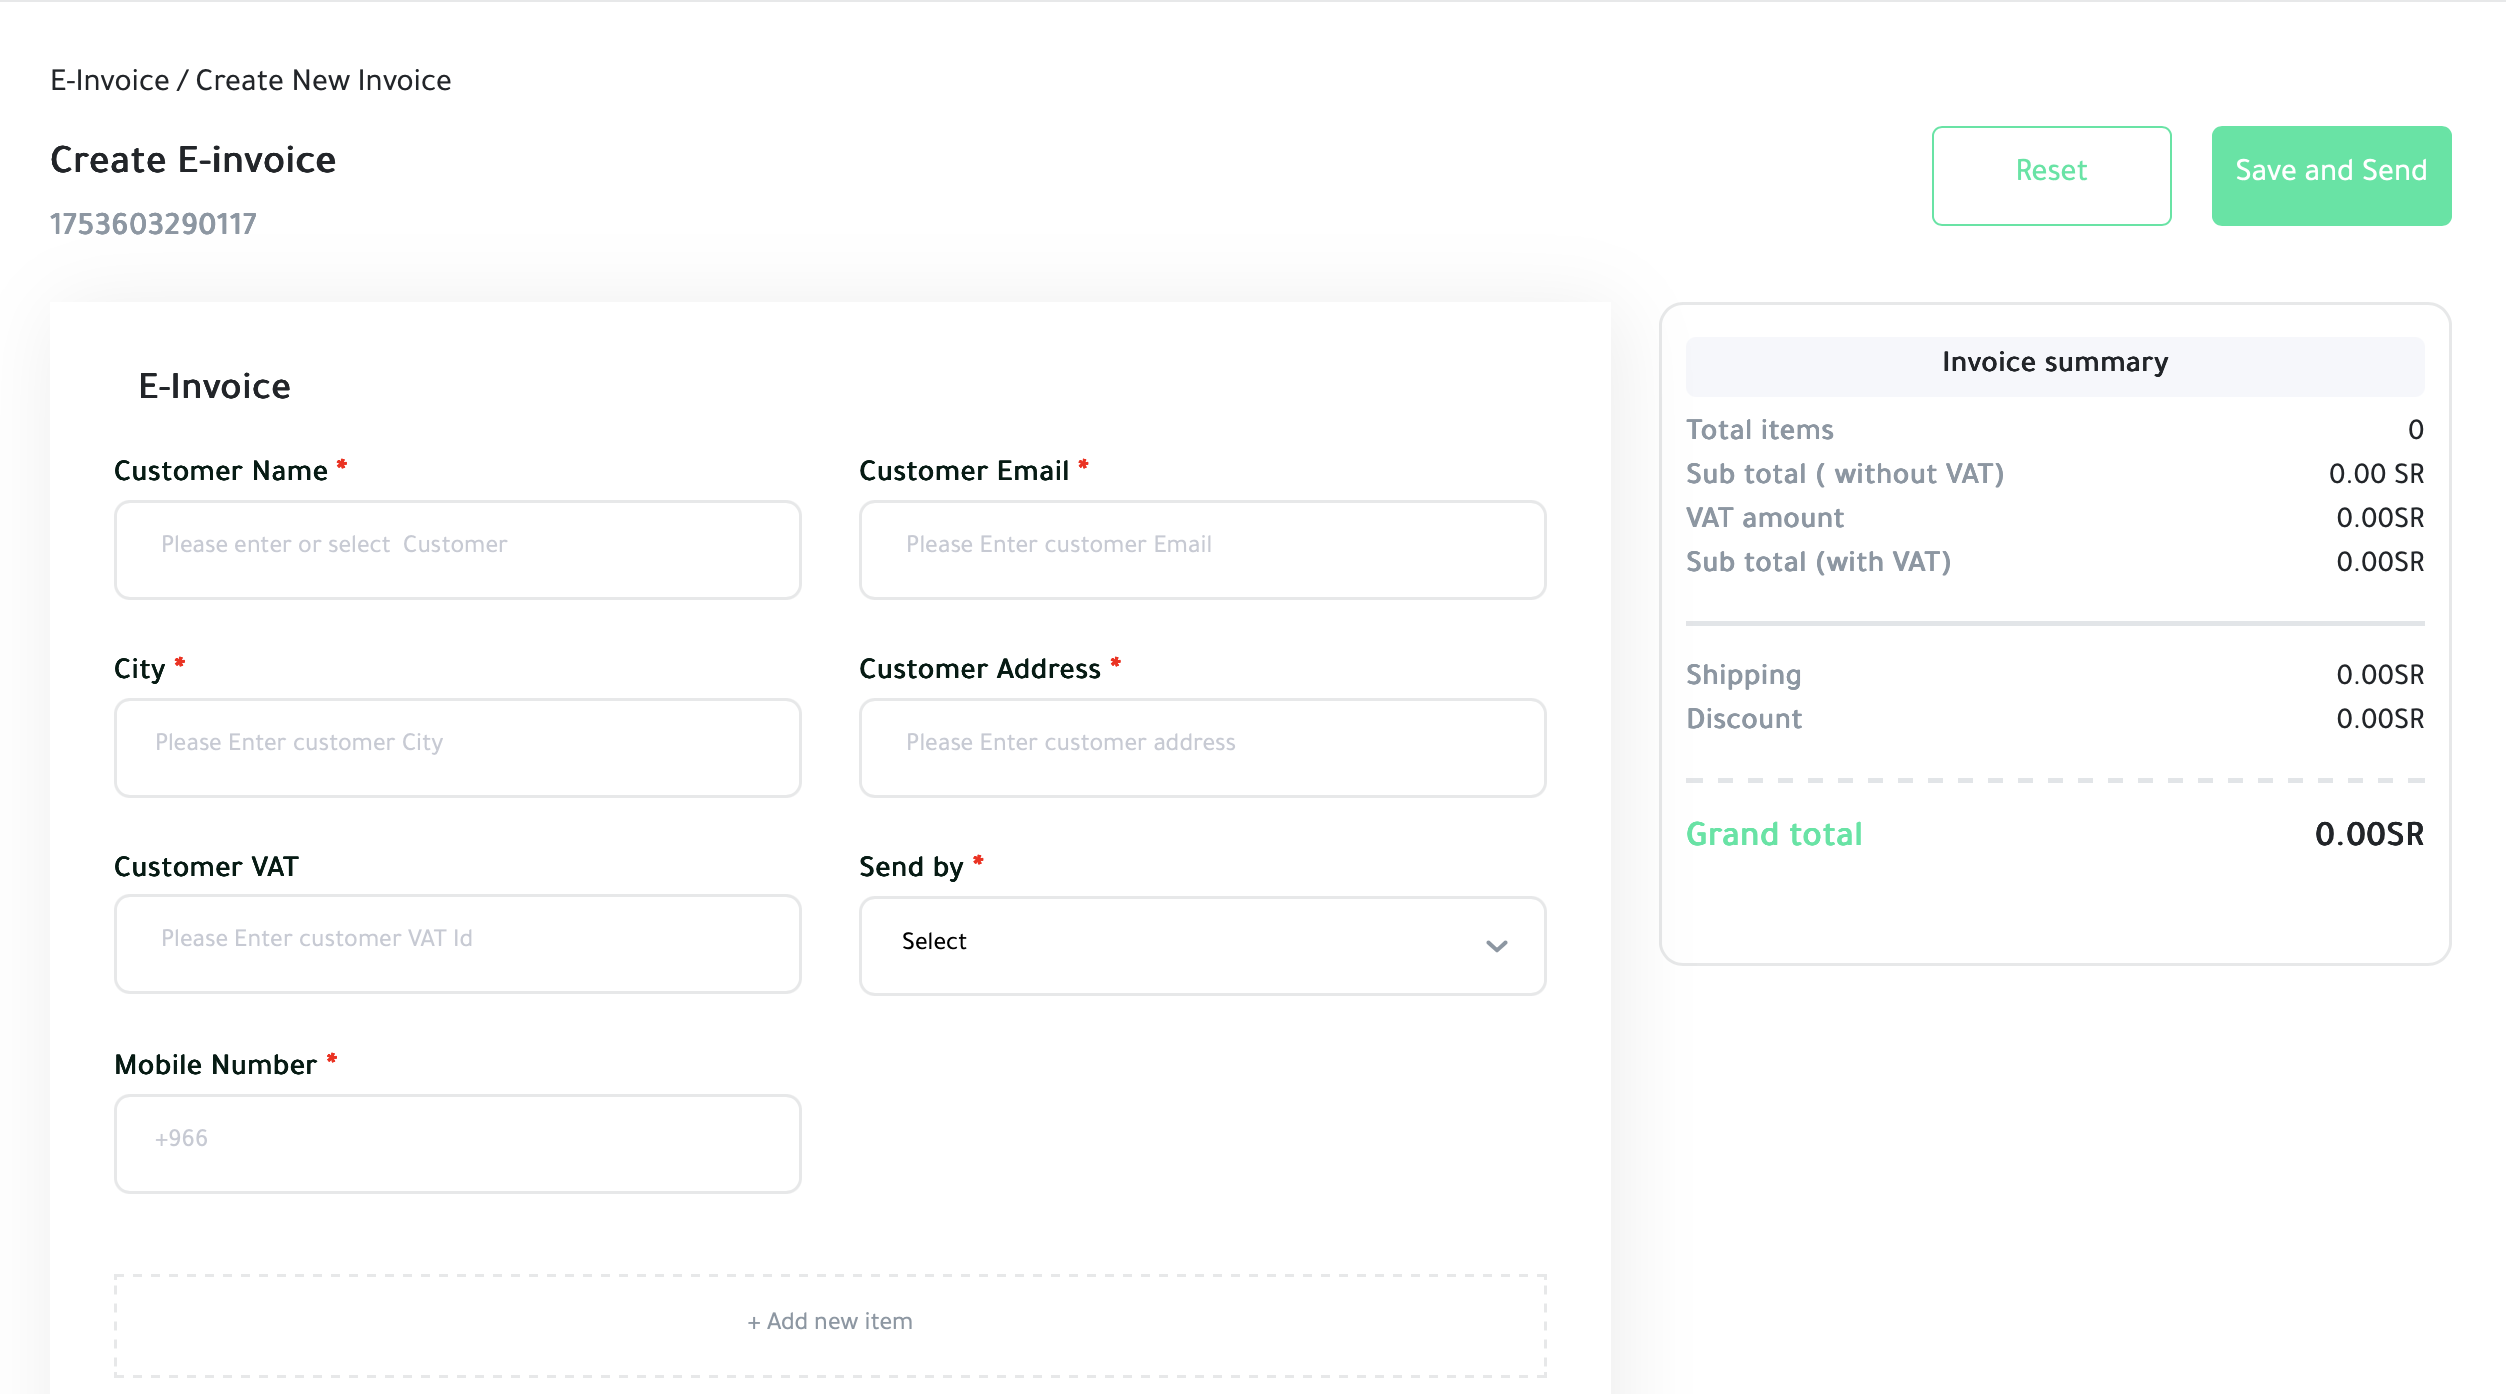Click the Invoice summary header

pos(2054,363)
